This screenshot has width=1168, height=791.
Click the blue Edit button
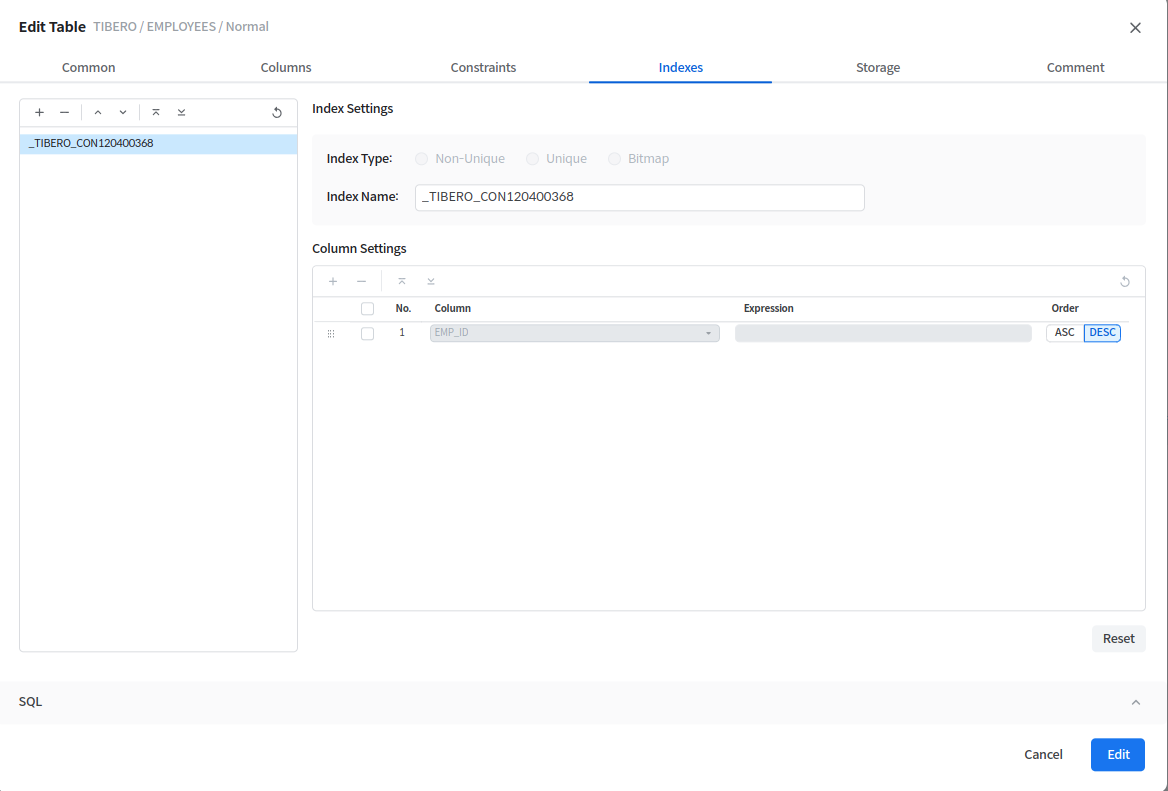click(1117, 755)
